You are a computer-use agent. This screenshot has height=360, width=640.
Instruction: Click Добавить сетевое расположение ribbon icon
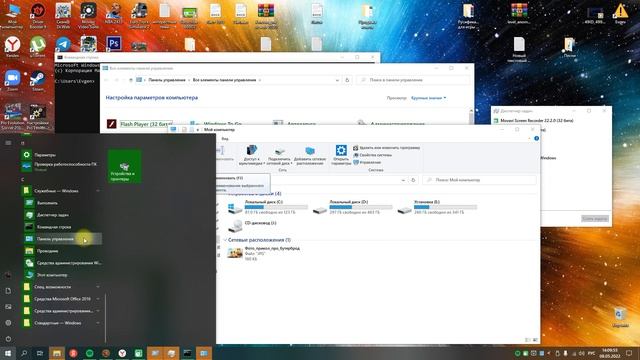(310, 155)
